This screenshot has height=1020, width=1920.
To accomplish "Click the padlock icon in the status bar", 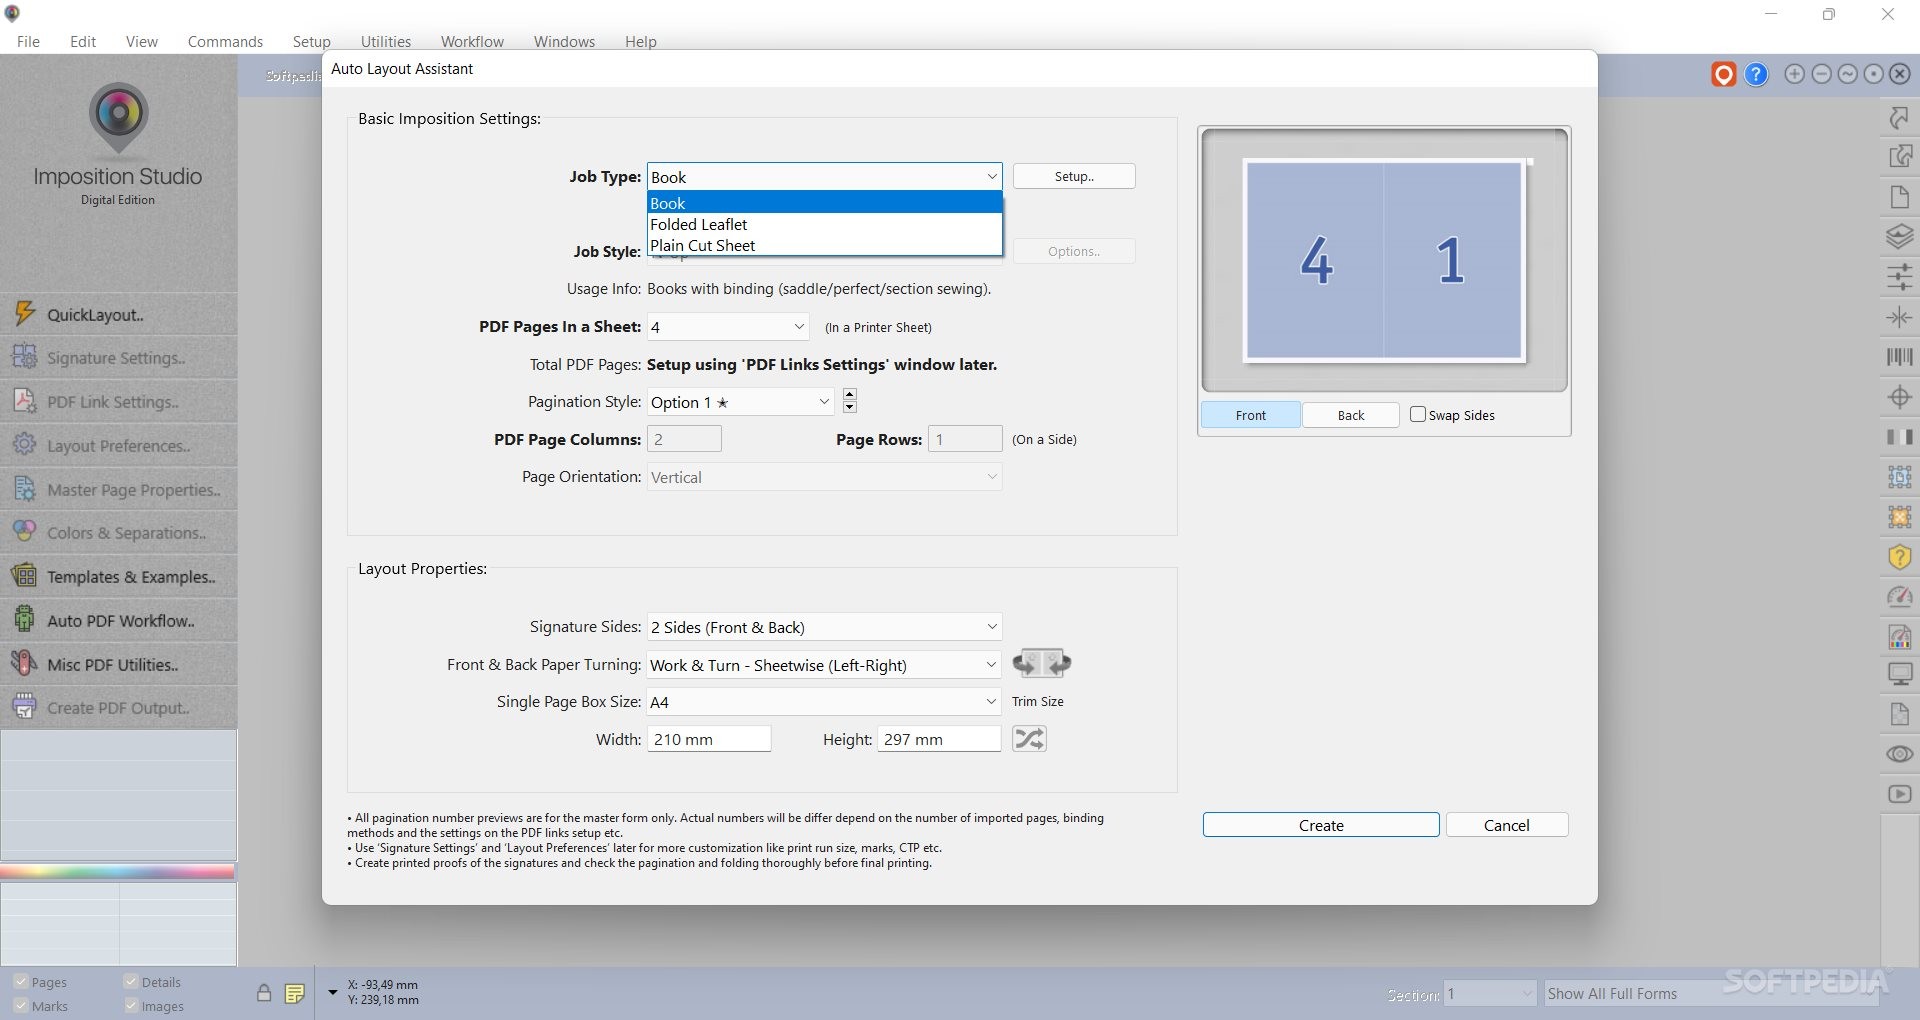I will pyautogui.click(x=263, y=993).
